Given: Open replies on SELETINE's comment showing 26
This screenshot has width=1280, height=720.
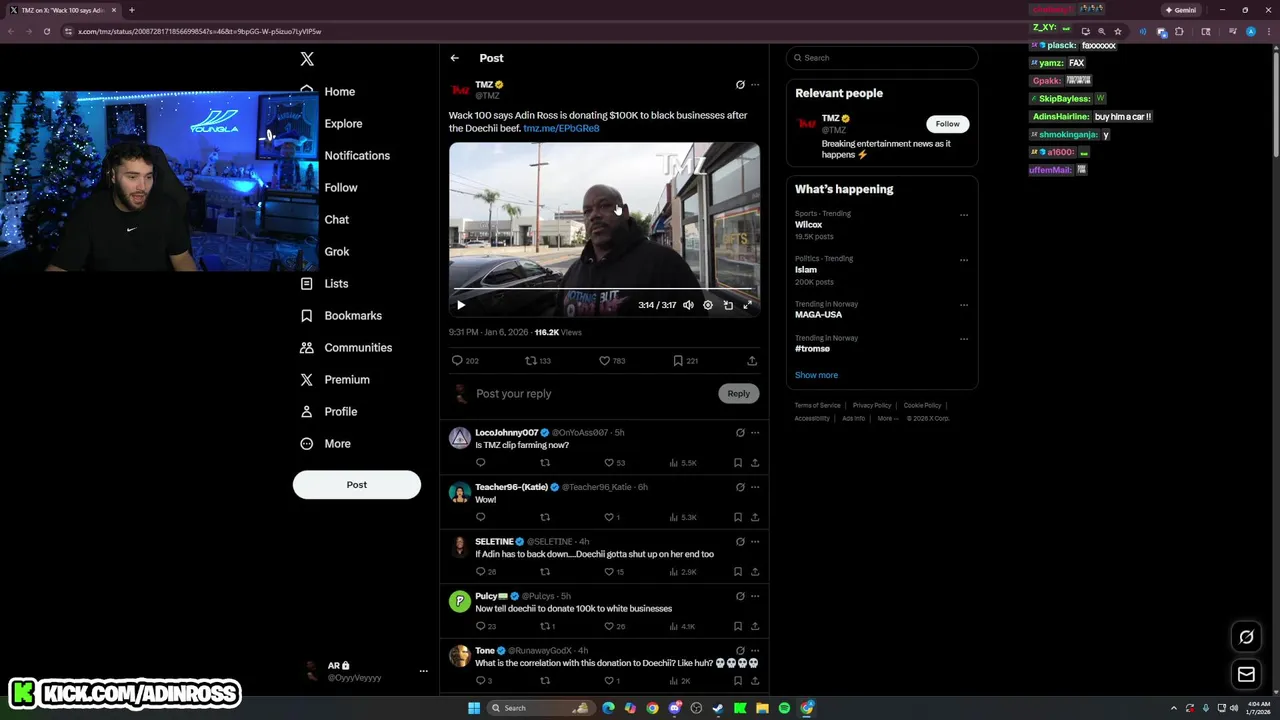Looking at the screenshot, I should [x=486, y=572].
